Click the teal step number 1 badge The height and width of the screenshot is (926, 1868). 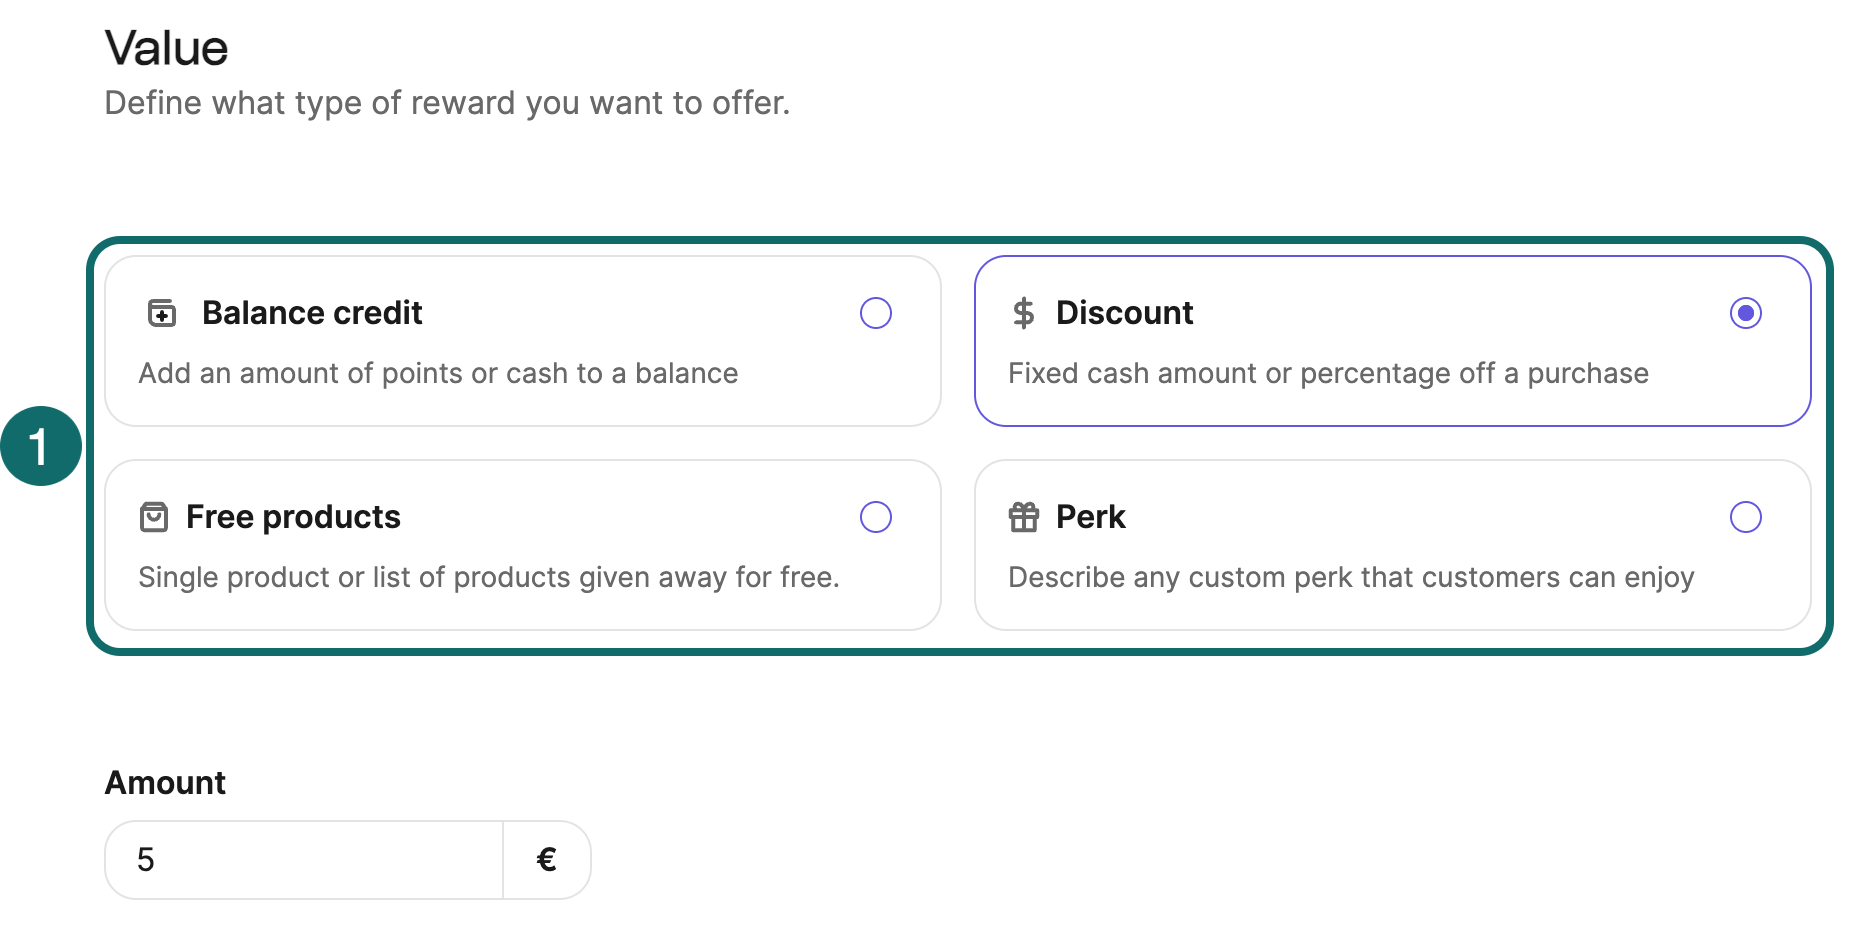pos(41,446)
